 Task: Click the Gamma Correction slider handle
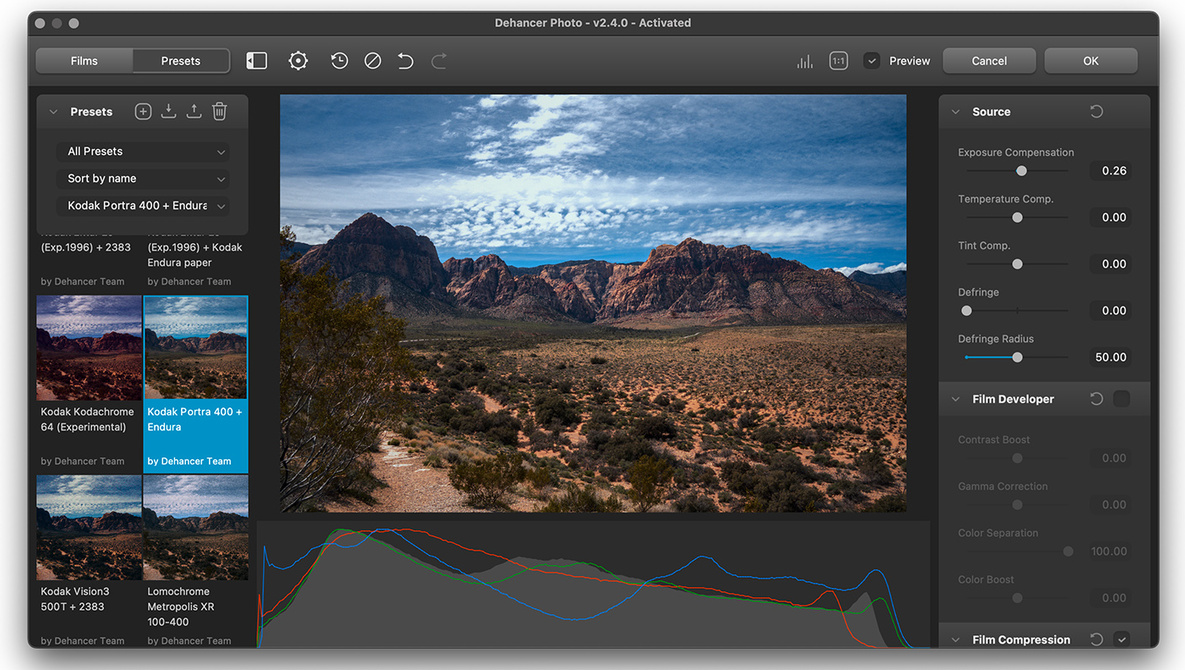coord(1017,505)
